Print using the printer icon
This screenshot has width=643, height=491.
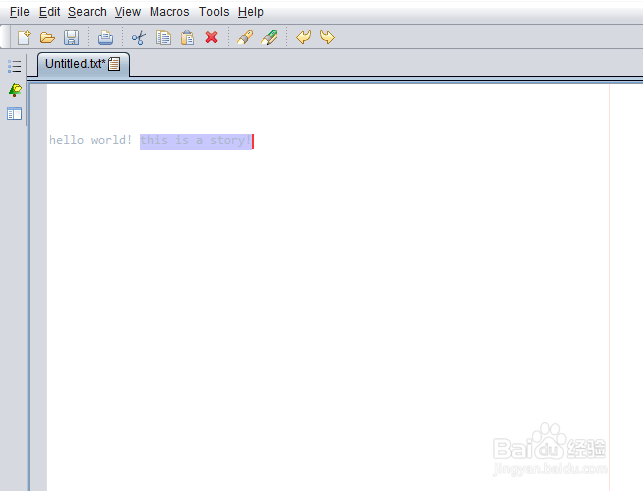[105, 38]
